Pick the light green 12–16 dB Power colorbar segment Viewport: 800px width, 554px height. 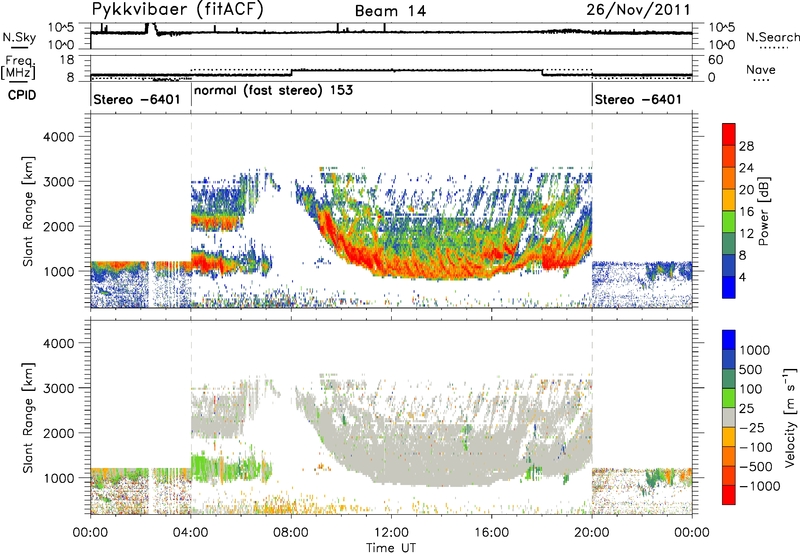click(x=729, y=222)
